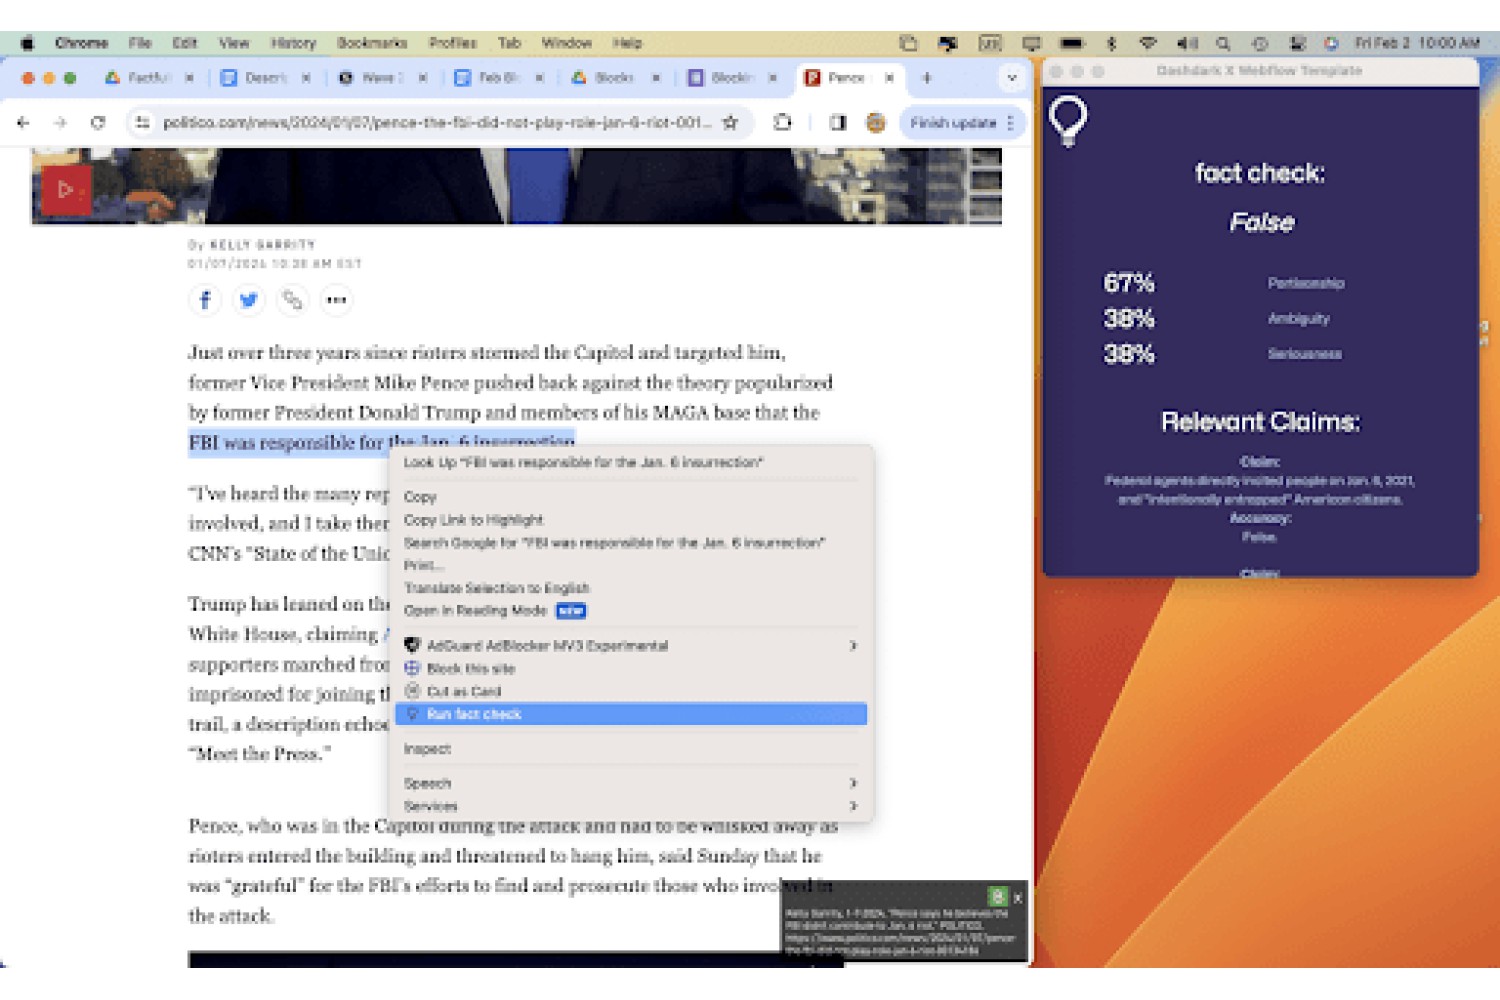Open the Chrome extensions puzzle icon

pyautogui.click(x=782, y=122)
